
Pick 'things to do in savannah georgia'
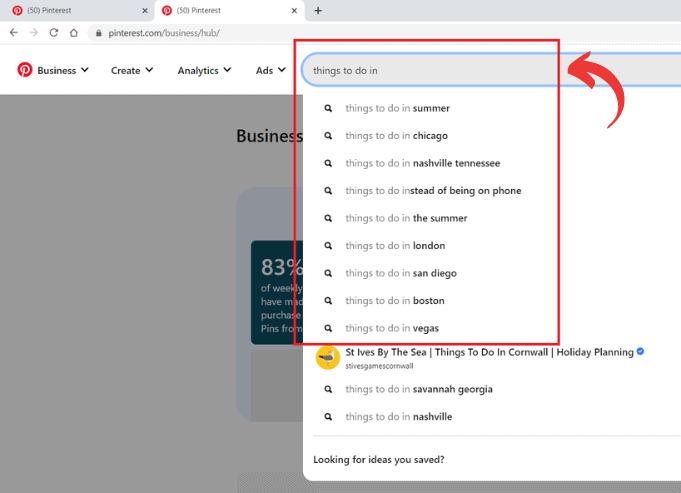[419, 389]
